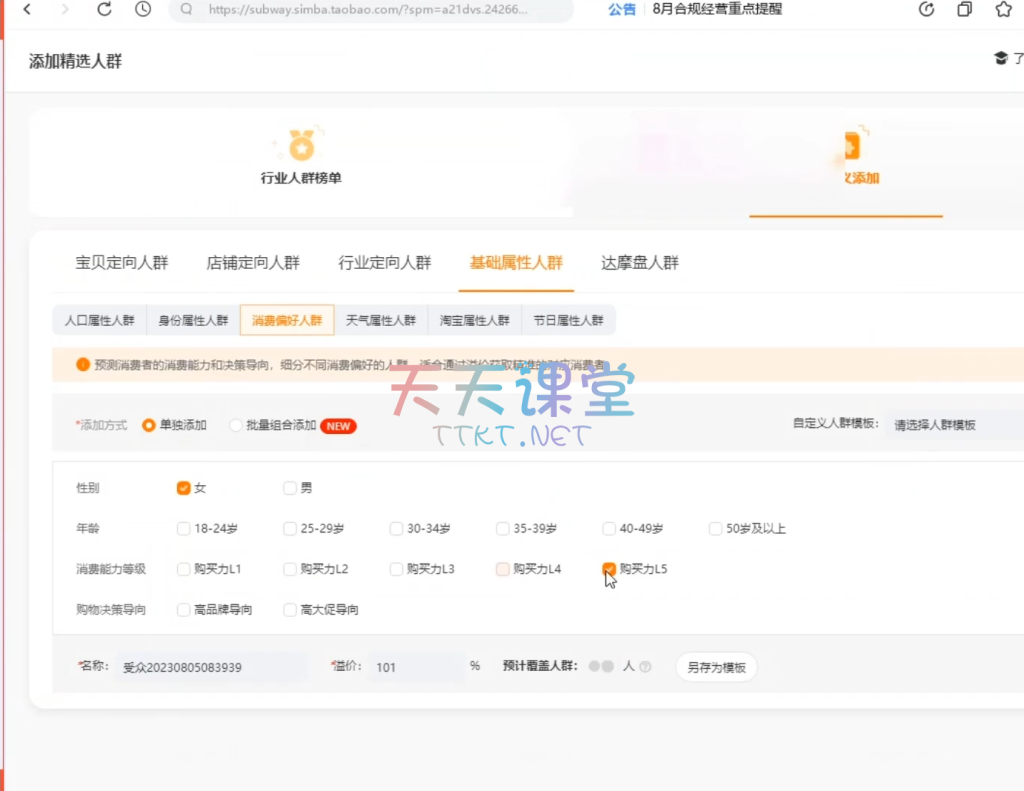Select the 人口属性人群 sub-tab
Screen dimensions: 1024x791
(99, 320)
